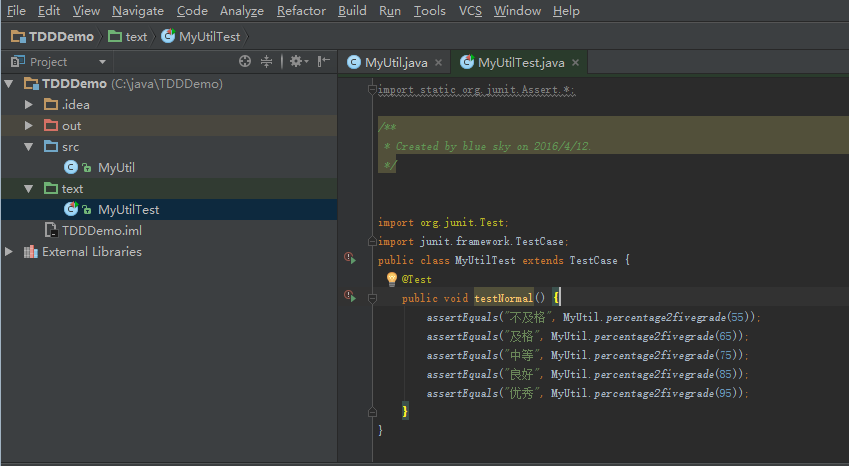Open the Help menu
Viewport: 849px width, 466px height.
(x=566, y=11)
